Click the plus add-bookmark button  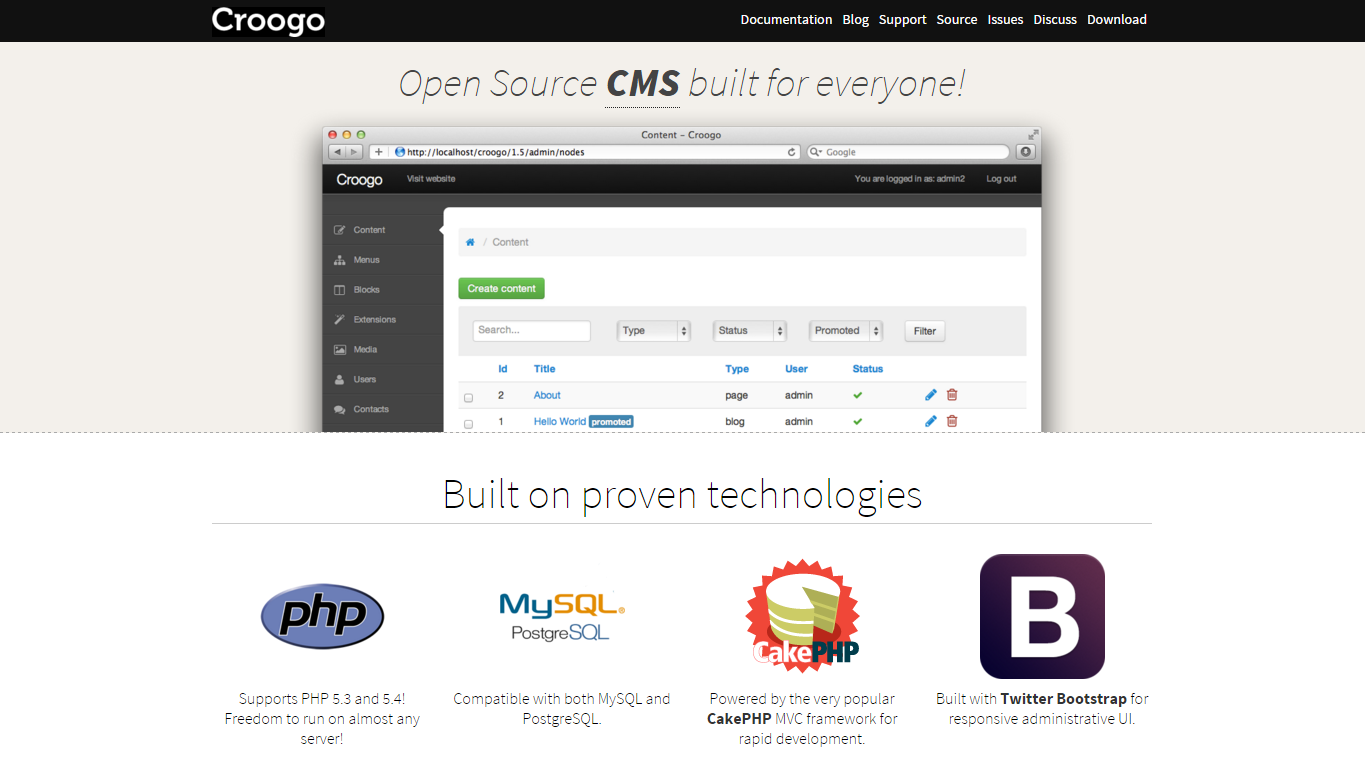(379, 152)
